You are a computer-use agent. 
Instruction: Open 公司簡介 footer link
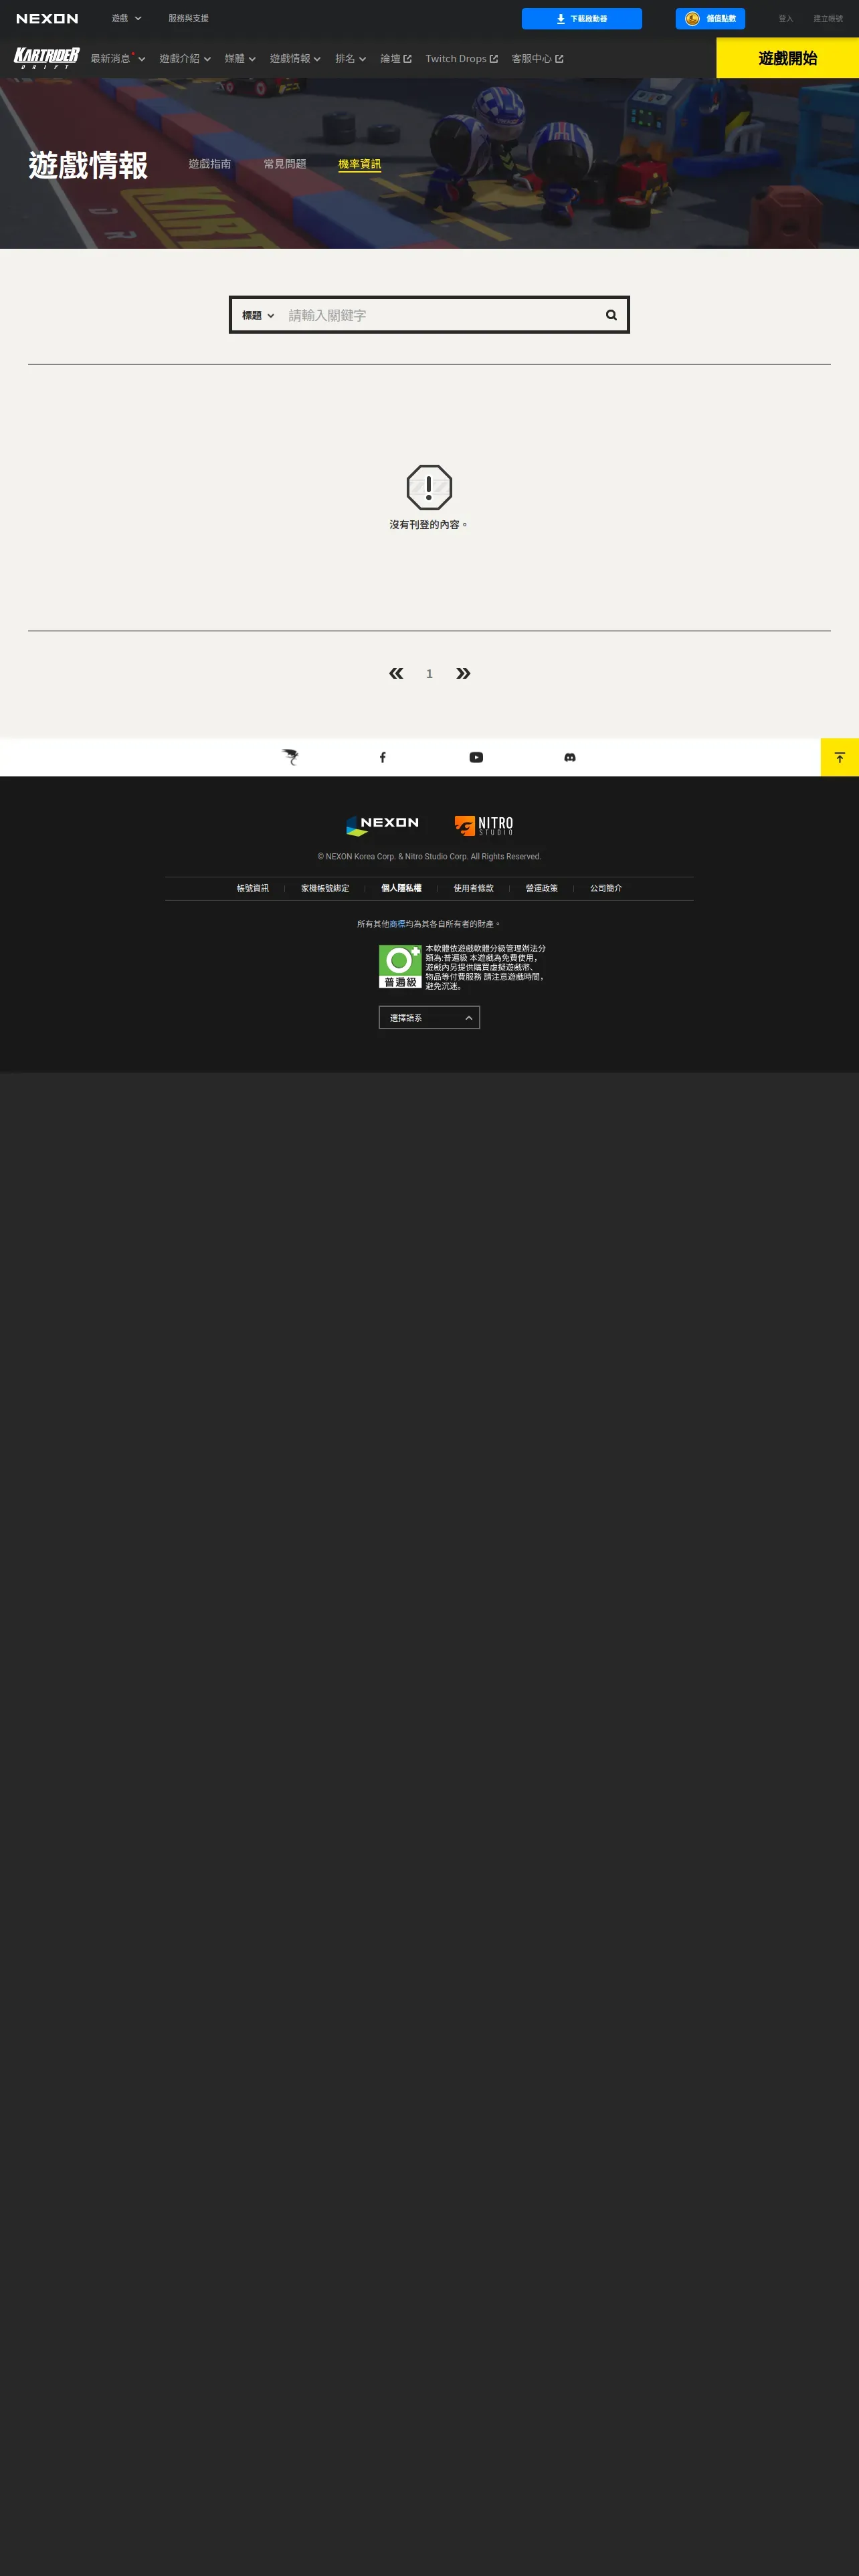[x=606, y=888]
